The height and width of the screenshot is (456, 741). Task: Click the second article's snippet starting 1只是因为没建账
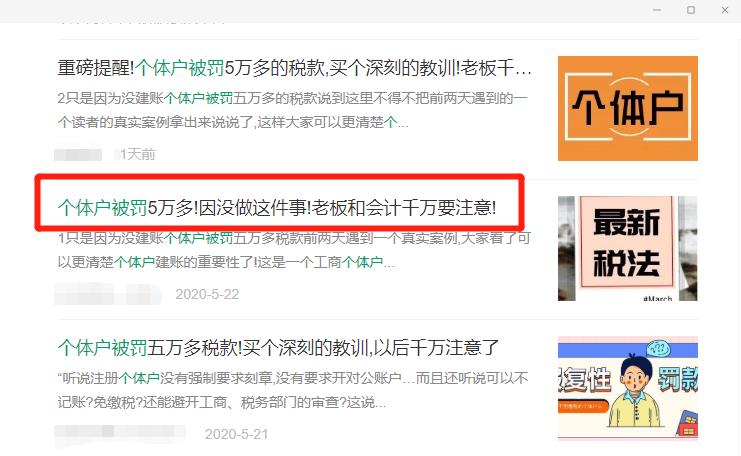tap(294, 250)
